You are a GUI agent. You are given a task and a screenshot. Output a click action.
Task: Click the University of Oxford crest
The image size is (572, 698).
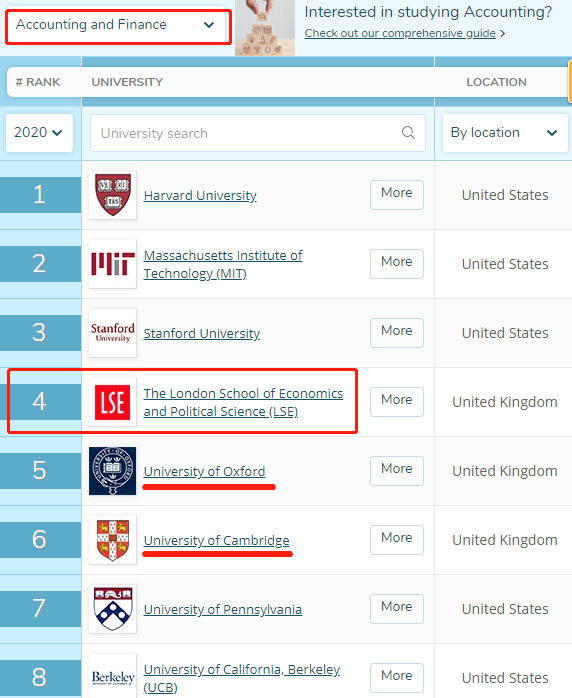tap(113, 471)
